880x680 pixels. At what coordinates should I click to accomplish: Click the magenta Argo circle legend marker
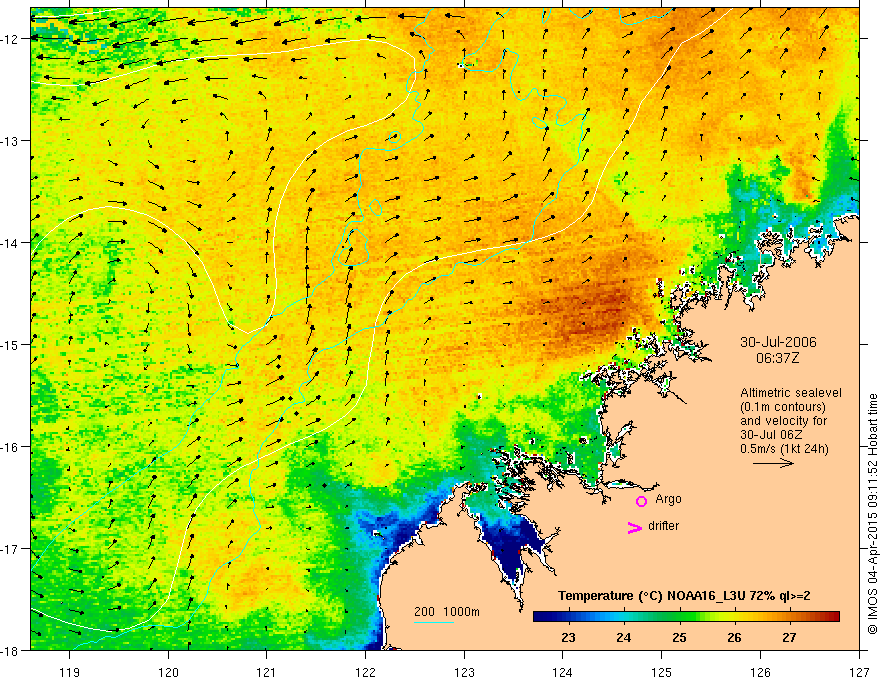(x=641, y=501)
